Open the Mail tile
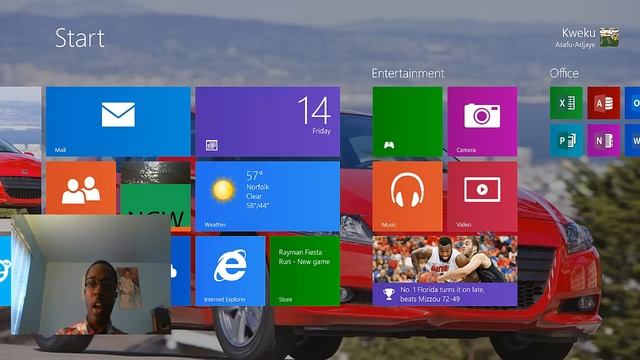640x360 pixels. click(118, 121)
